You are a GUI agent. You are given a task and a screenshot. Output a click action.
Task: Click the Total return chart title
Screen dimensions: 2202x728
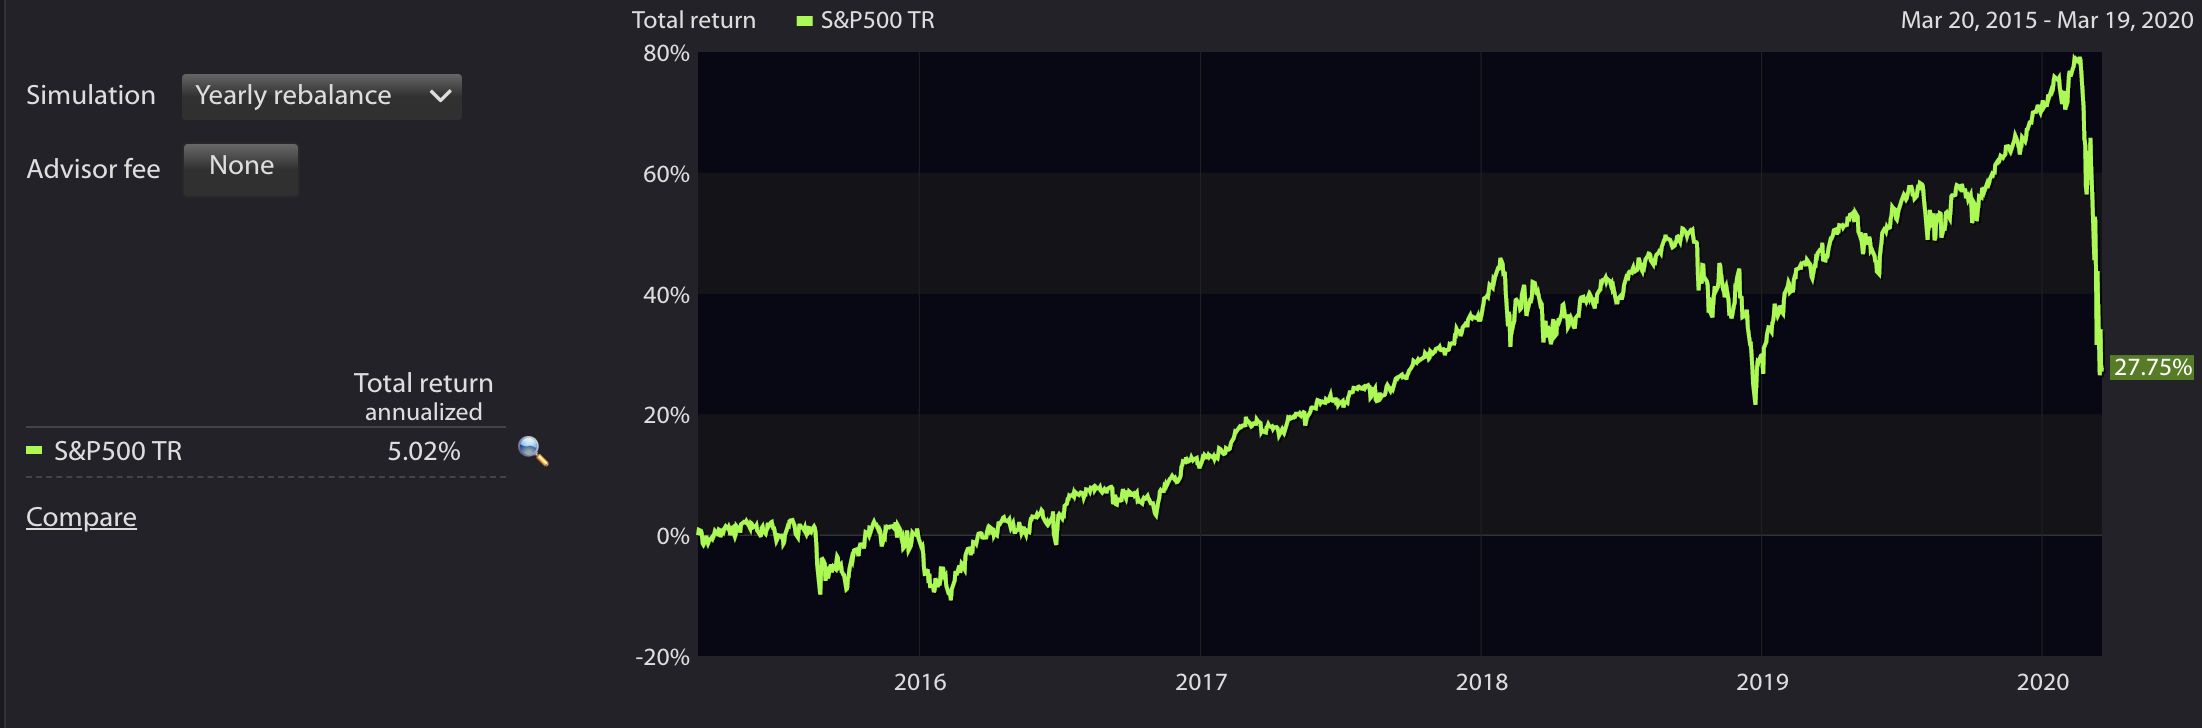tap(693, 21)
